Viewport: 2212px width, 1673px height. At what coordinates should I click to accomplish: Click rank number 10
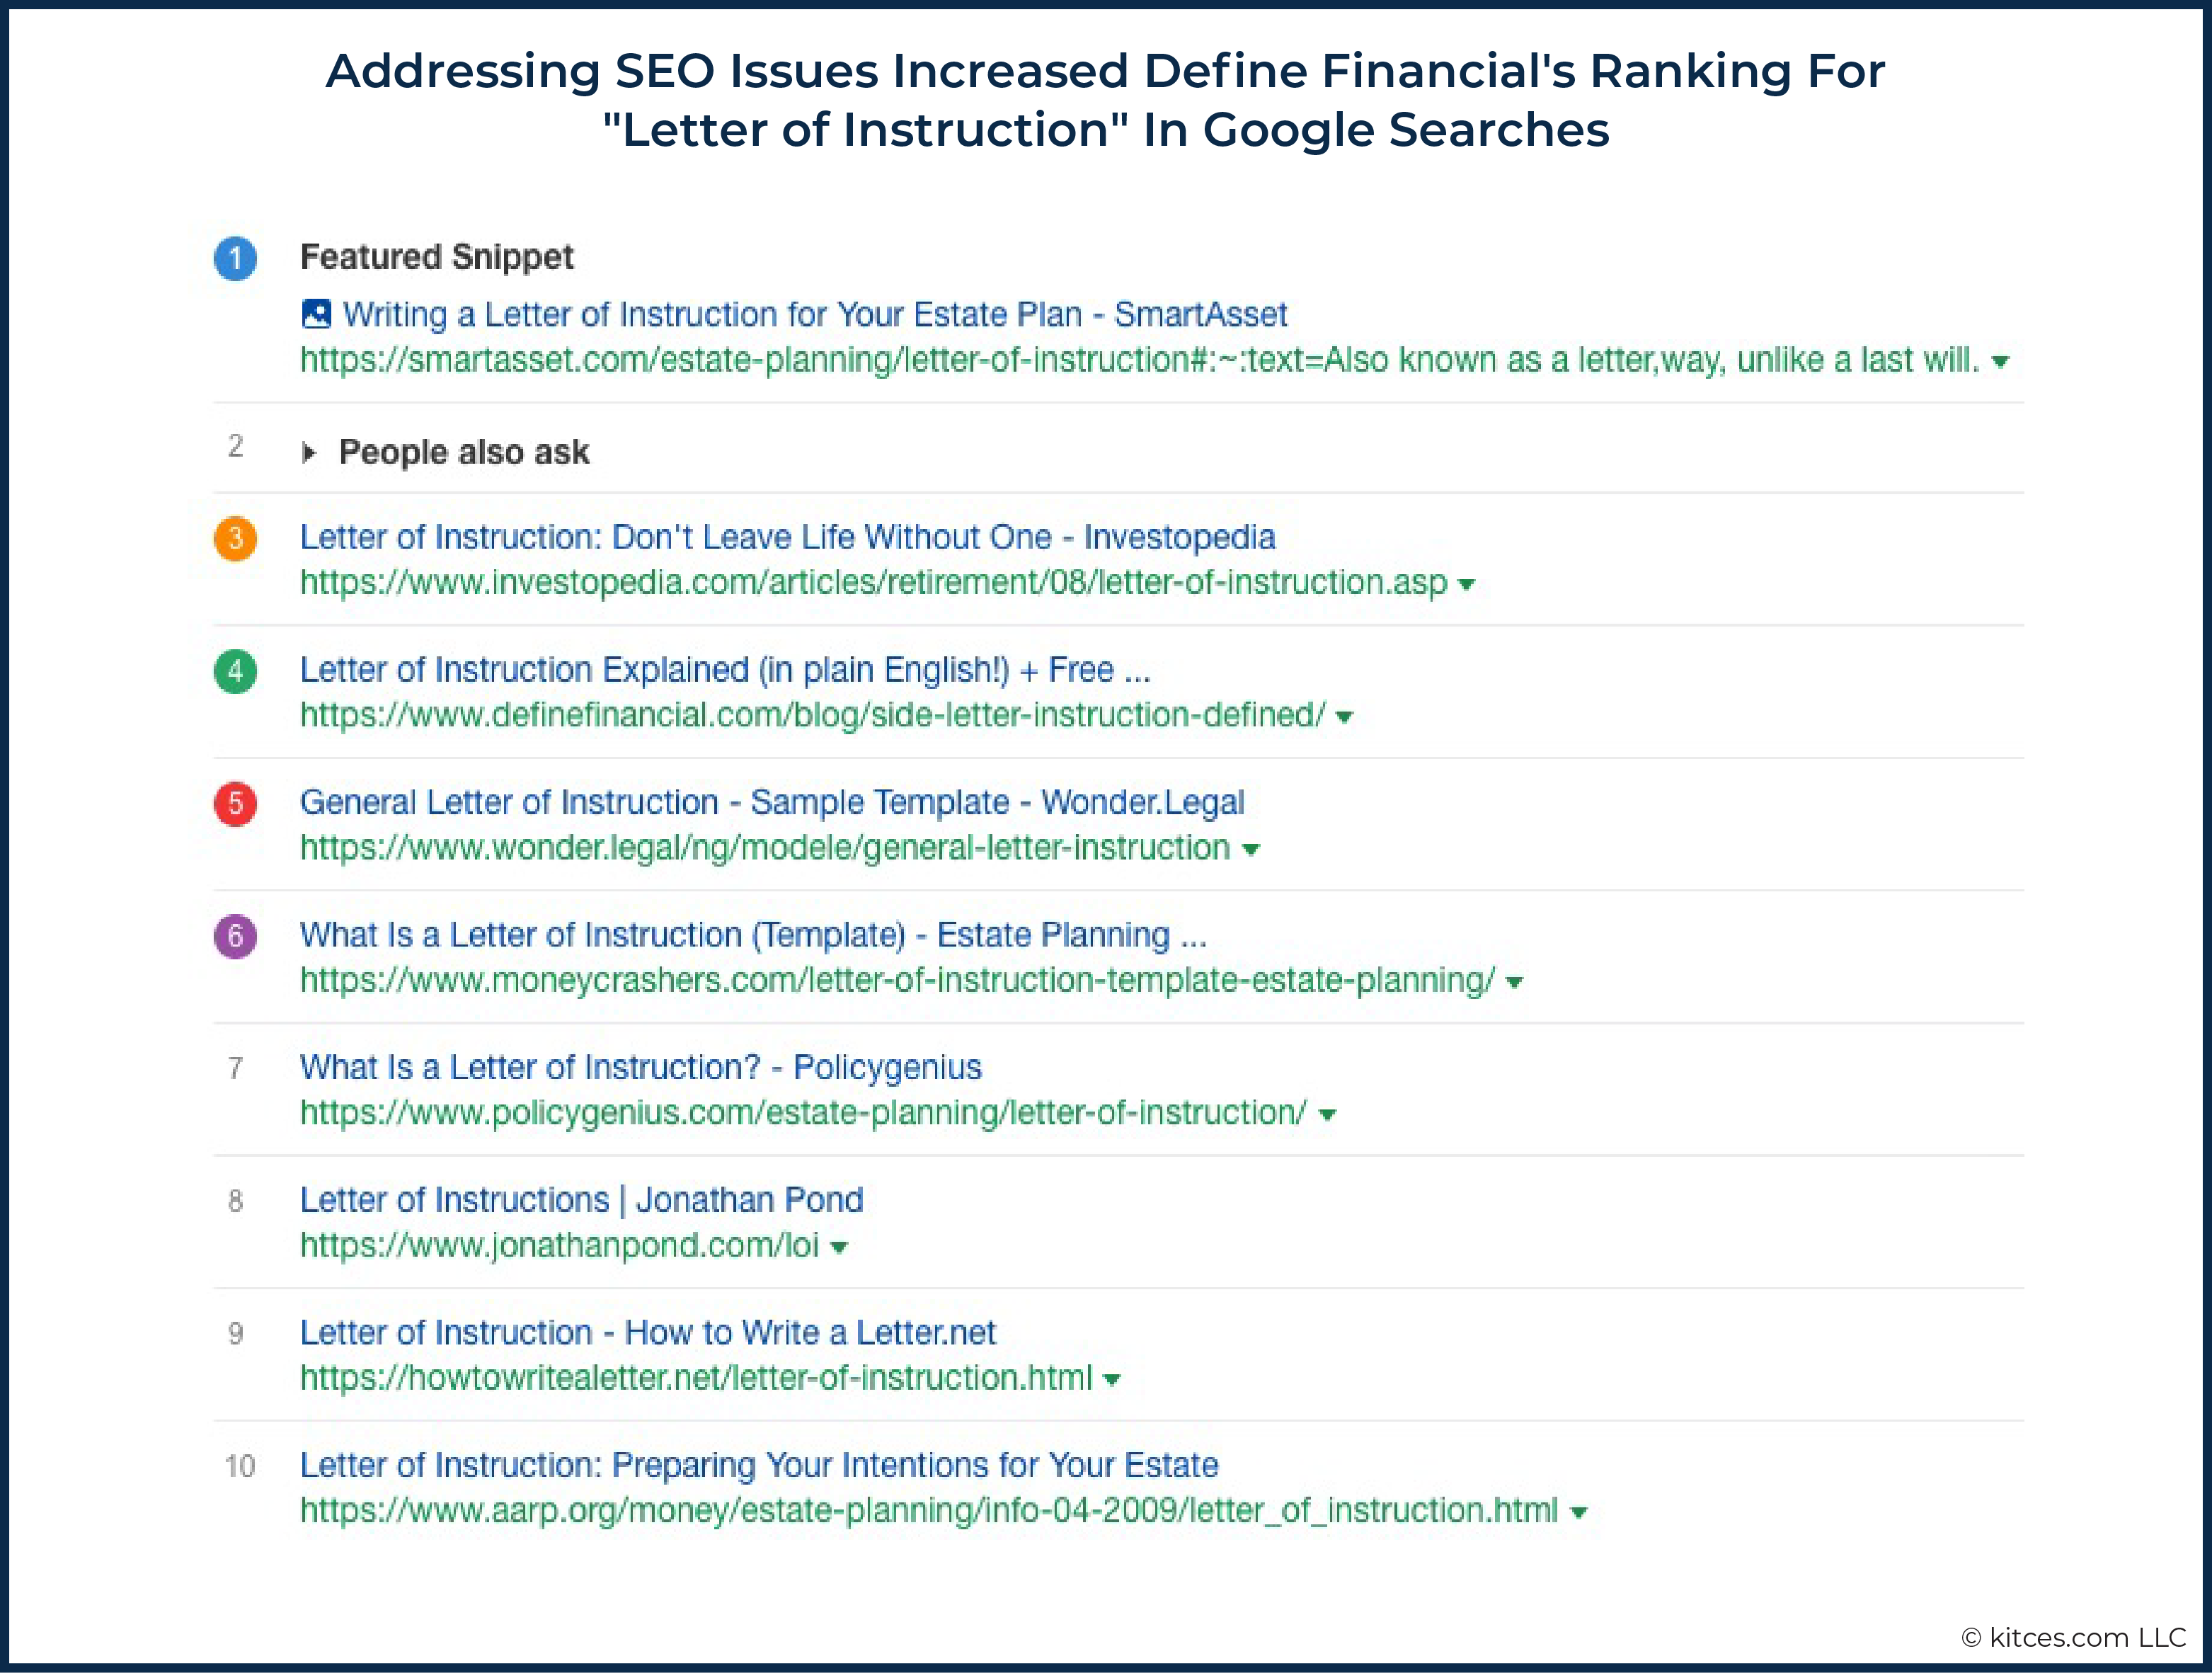(239, 1467)
